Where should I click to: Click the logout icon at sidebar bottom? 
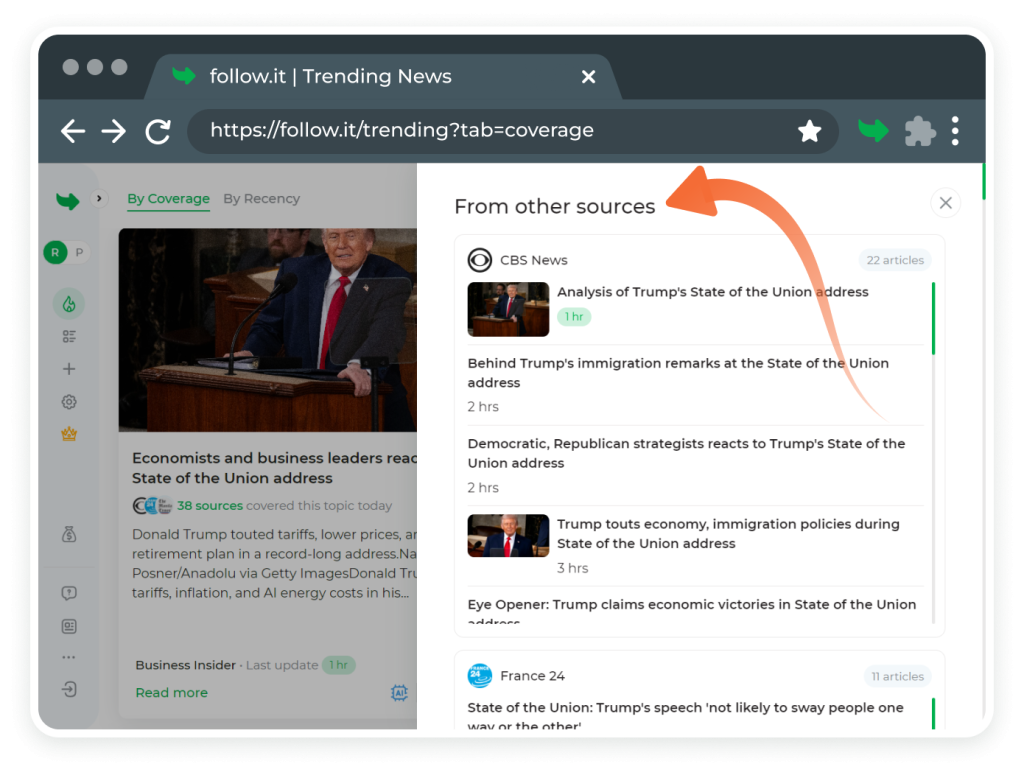tap(69, 689)
